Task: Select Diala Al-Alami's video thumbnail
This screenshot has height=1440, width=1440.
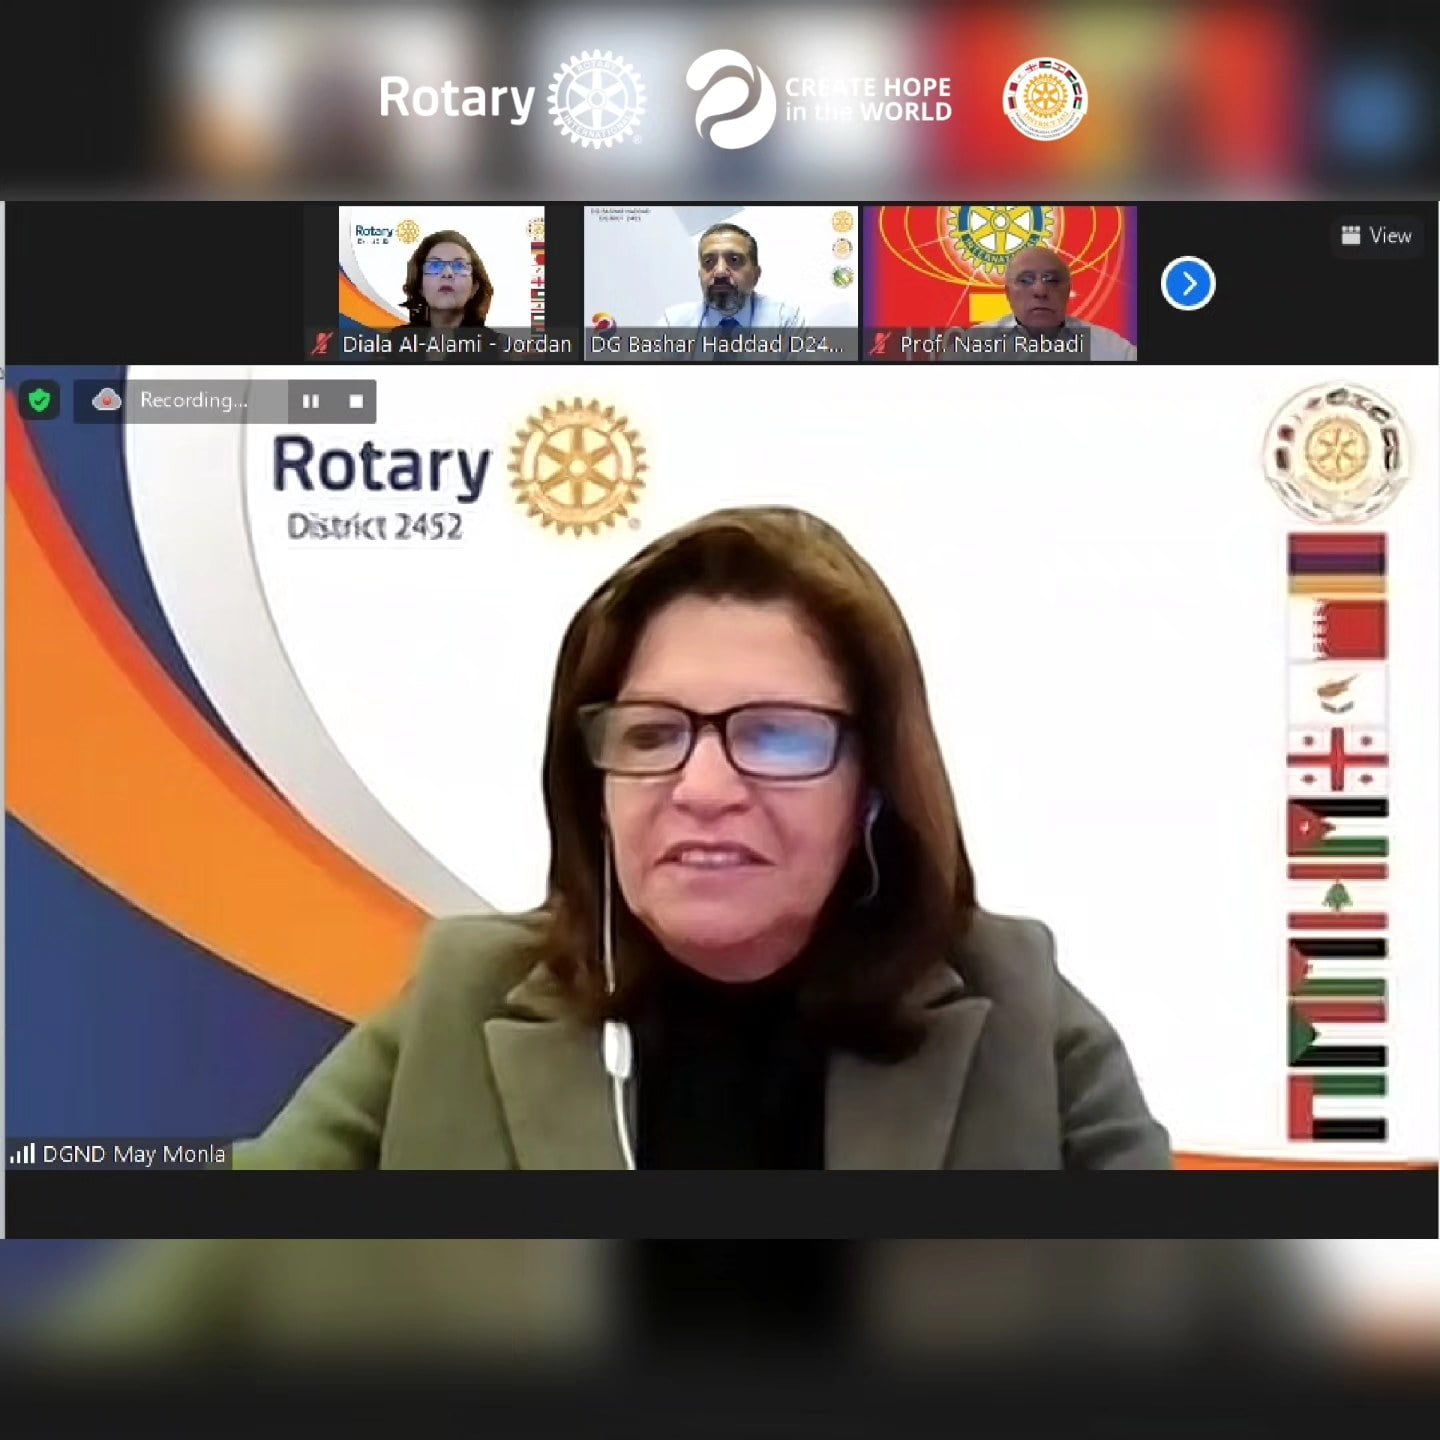Action: coord(441,270)
